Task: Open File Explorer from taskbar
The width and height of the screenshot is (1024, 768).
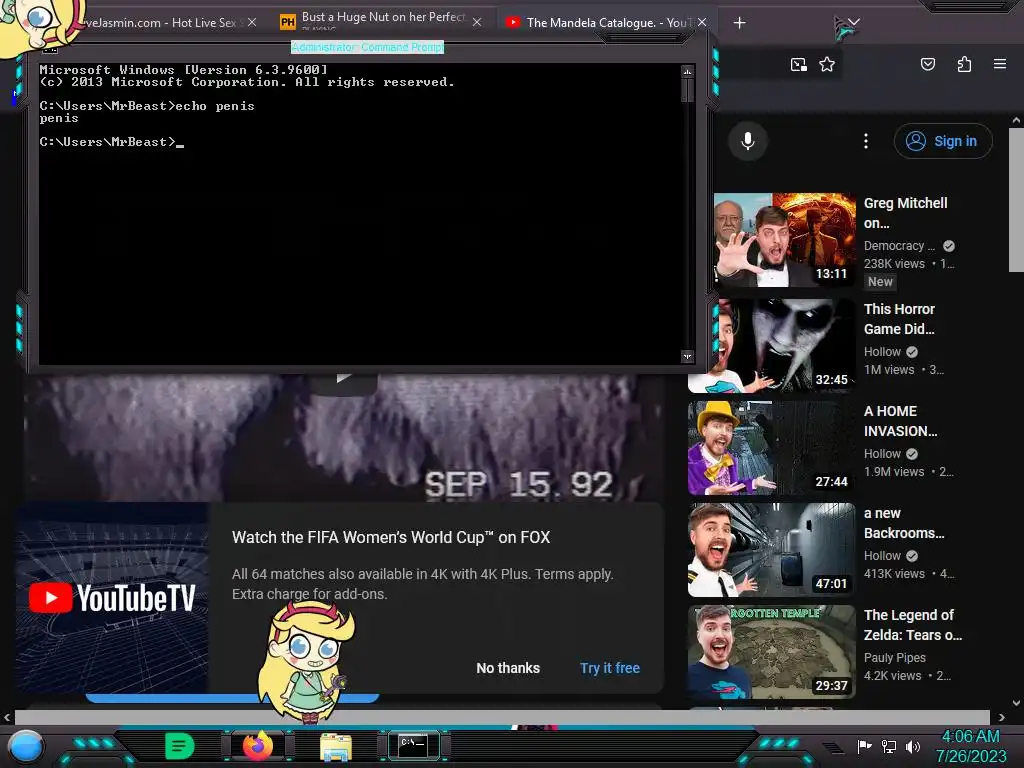Action: 336,747
